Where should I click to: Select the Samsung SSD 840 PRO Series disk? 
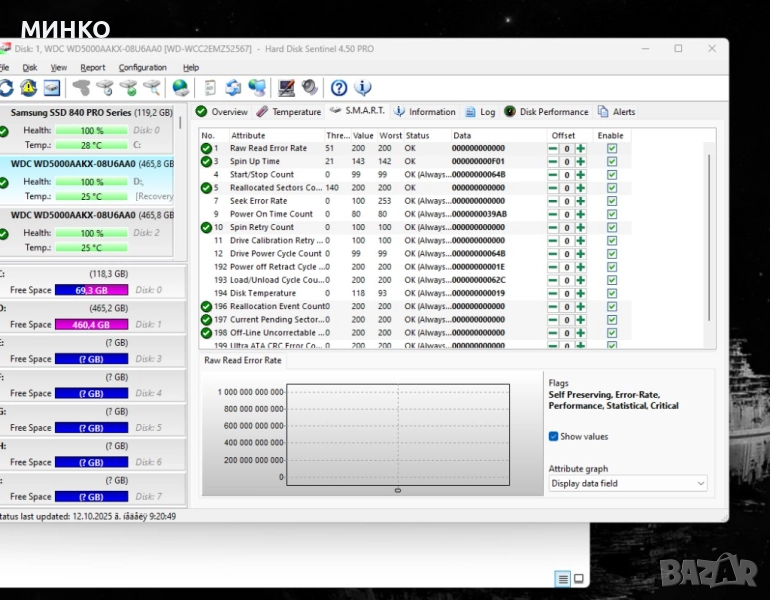pos(70,113)
